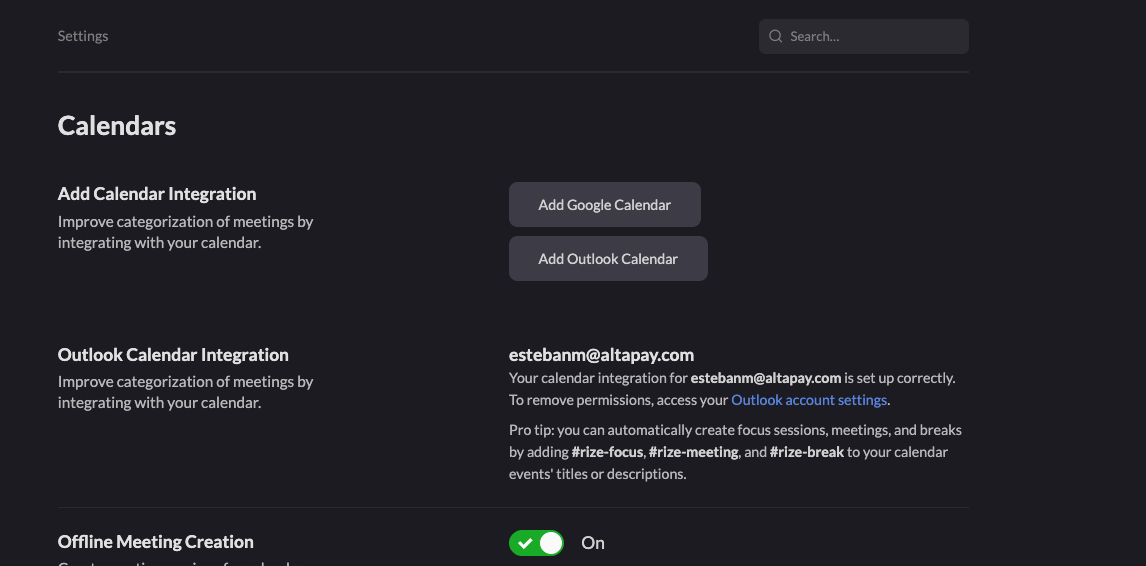Click the #rize-meeting hashtag text
The width and height of the screenshot is (1146, 566).
click(694, 452)
